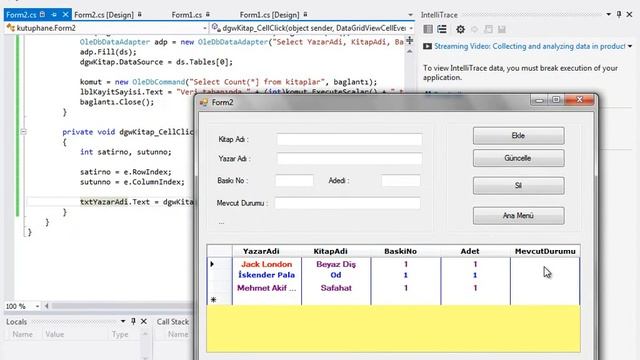Click the Güncelle button
640x360 pixels.
[x=518, y=158]
